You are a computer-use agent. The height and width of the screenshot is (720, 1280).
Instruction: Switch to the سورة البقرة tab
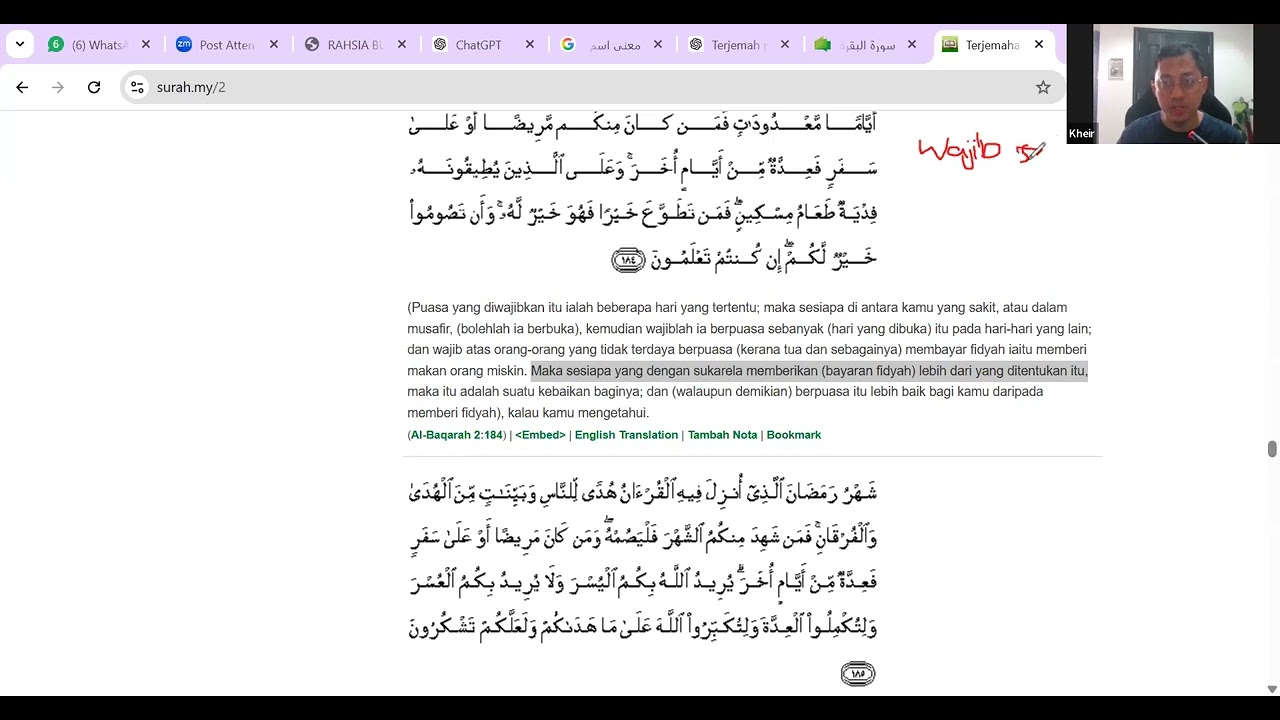(867, 45)
